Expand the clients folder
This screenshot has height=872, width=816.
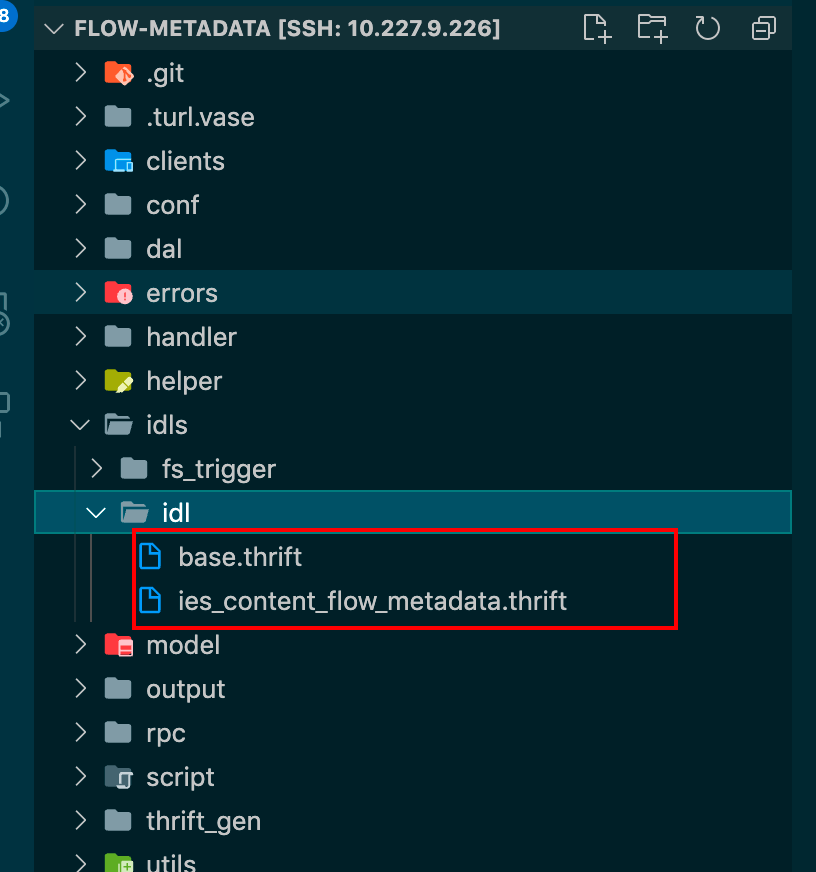[x=80, y=160]
